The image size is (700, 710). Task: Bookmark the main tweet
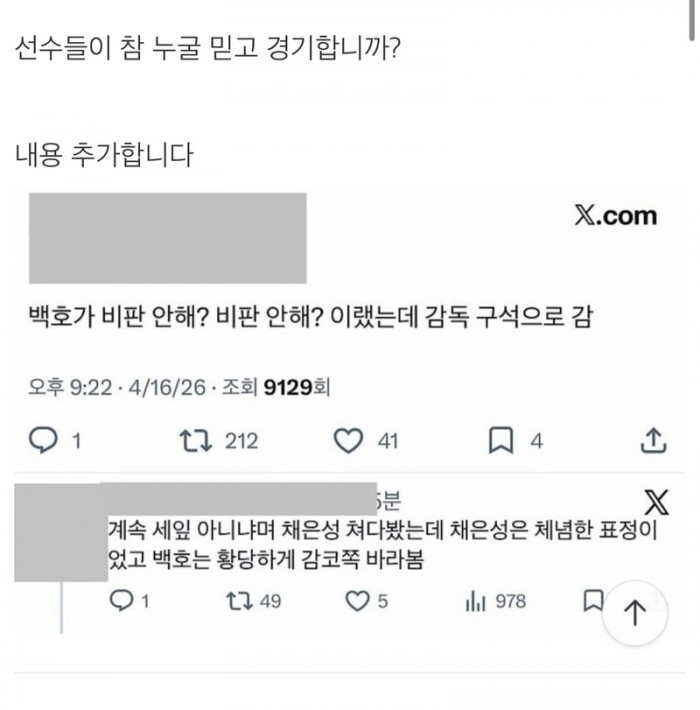click(501, 441)
